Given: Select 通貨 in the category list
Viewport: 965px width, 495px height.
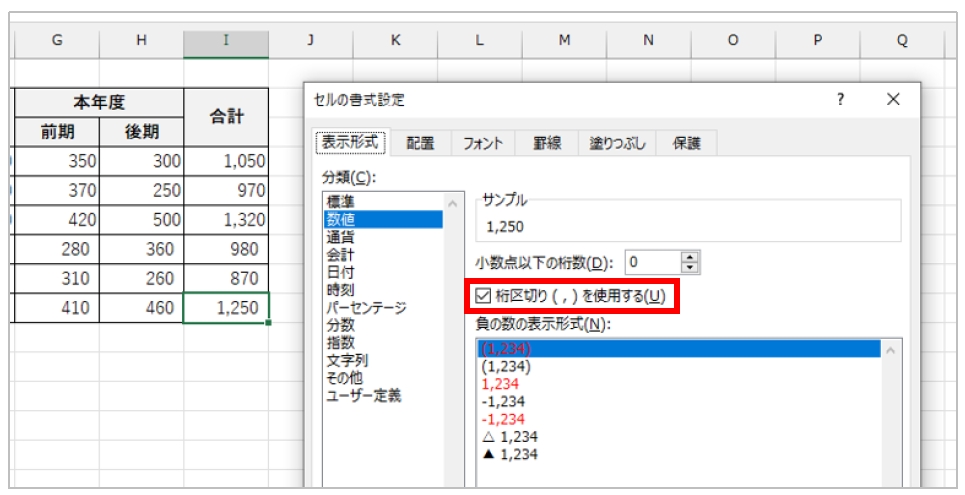Looking at the screenshot, I should [383, 237].
